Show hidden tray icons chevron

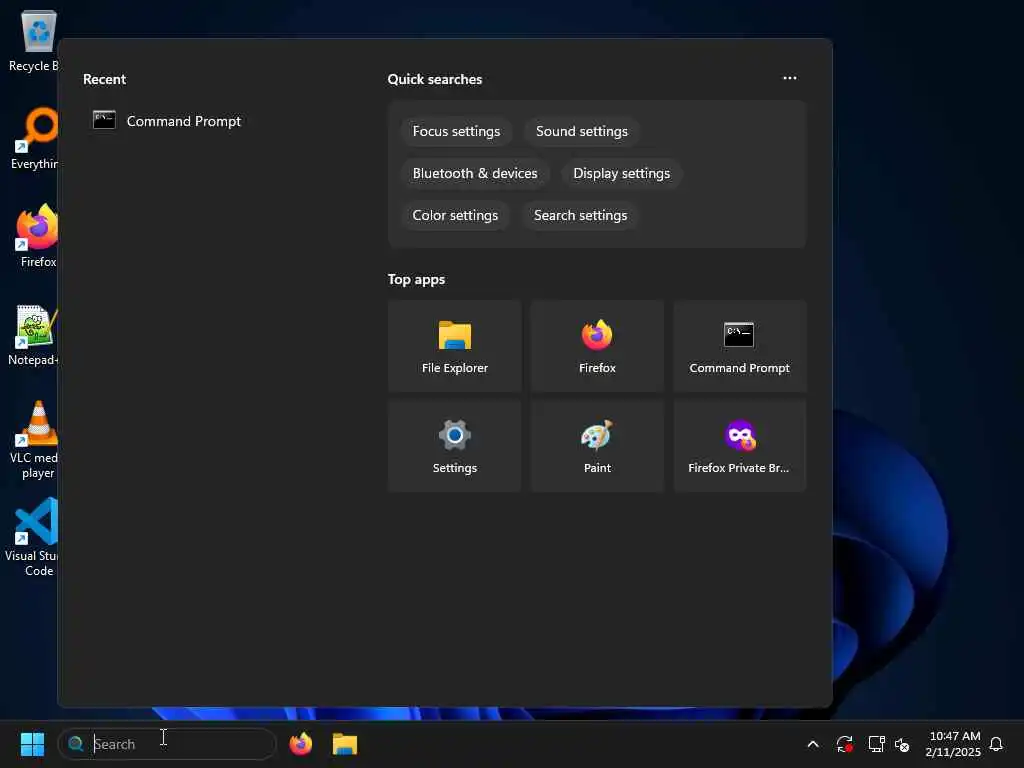pyautogui.click(x=813, y=744)
